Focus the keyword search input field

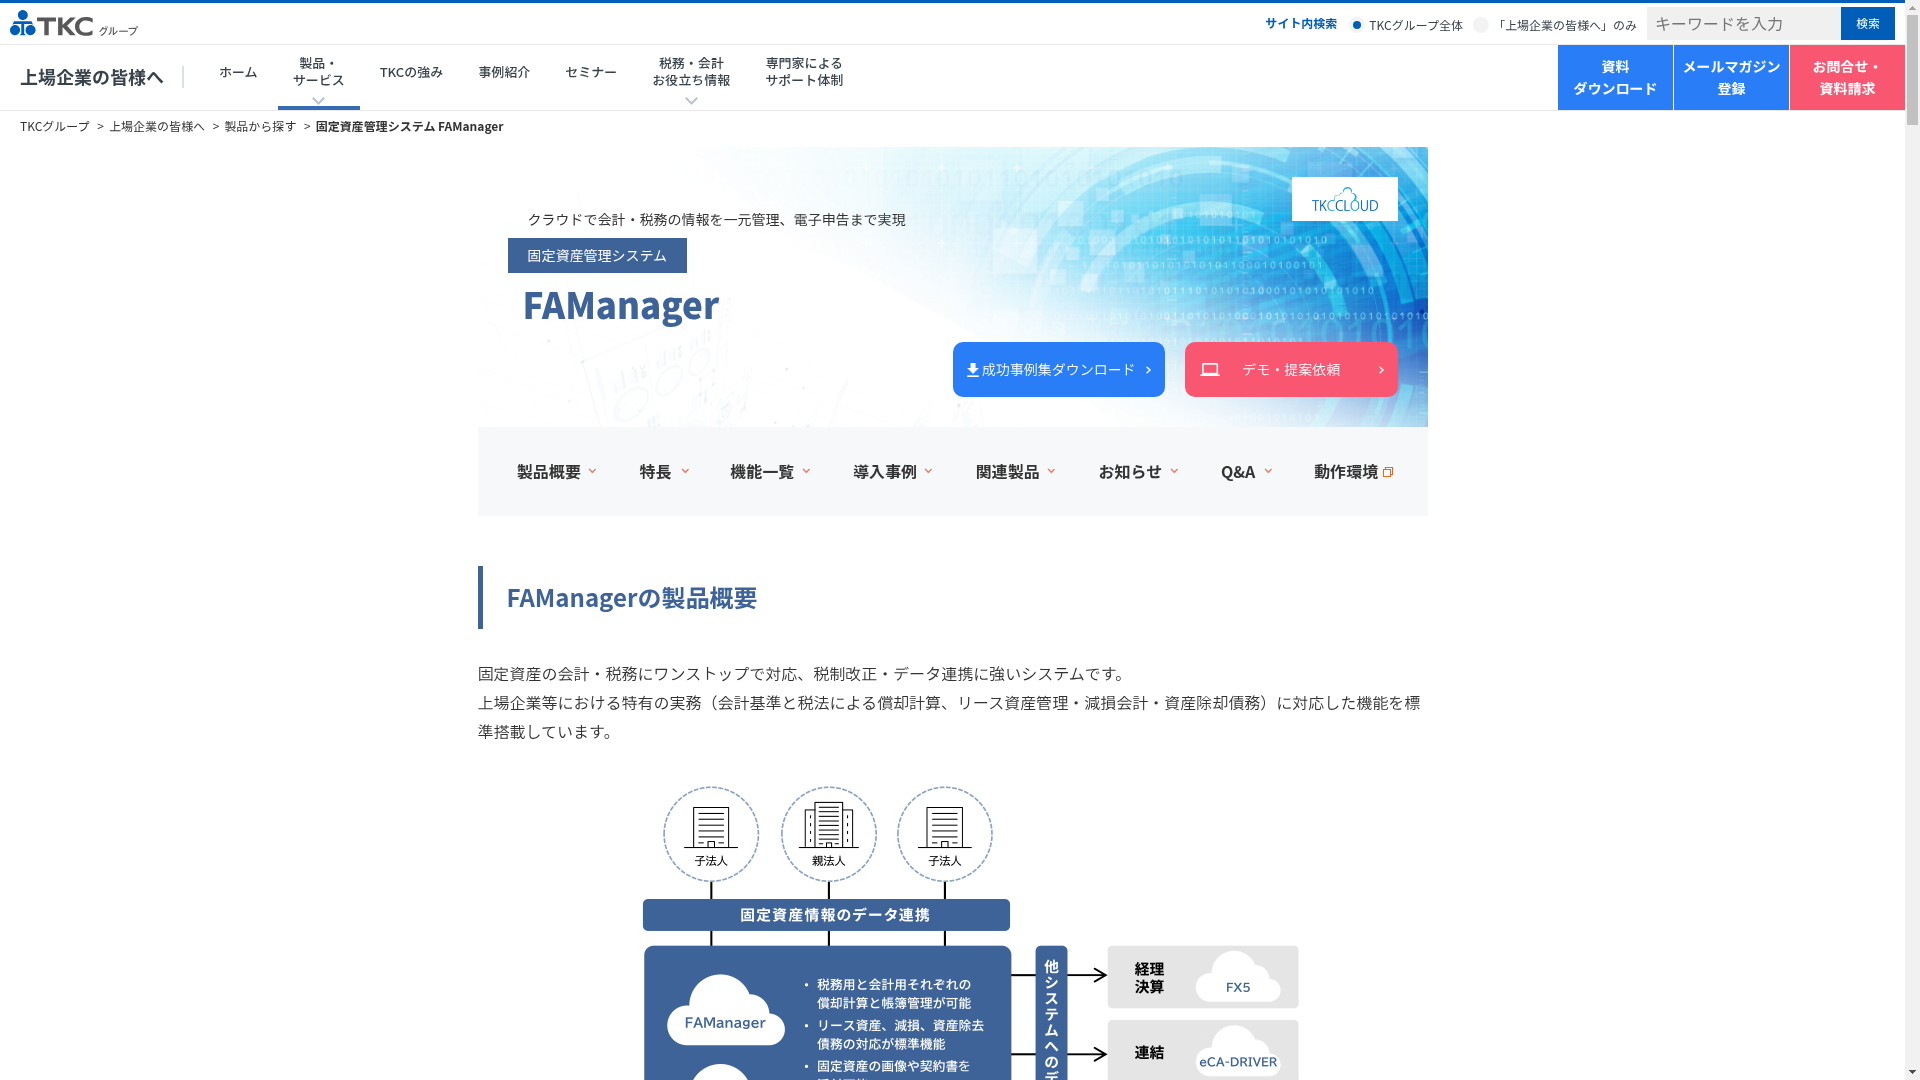(1742, 23)
